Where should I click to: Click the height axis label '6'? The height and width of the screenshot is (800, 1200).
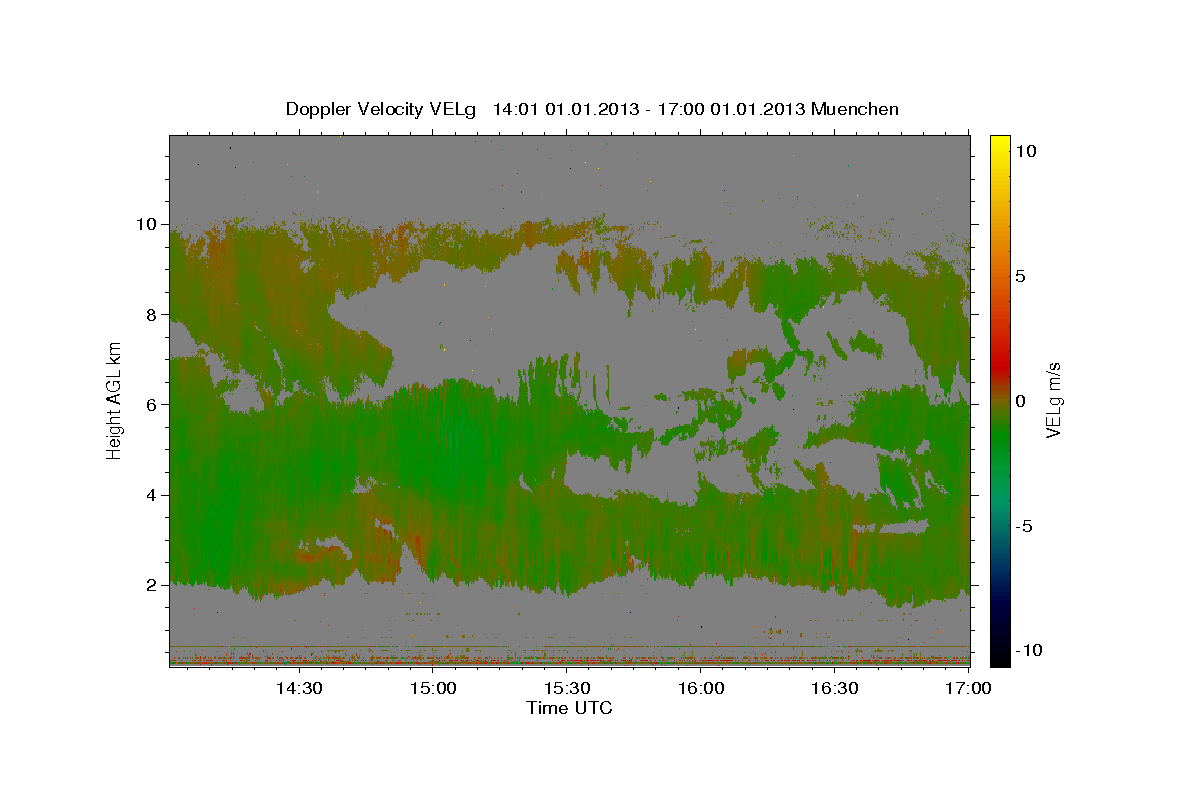click(154, 405)
